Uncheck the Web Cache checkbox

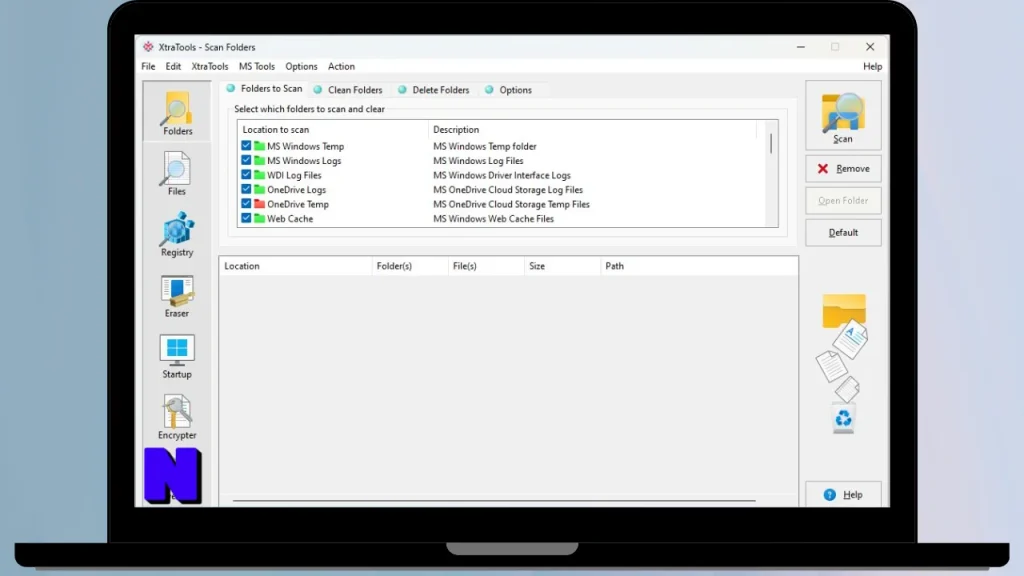click(246, 218)
